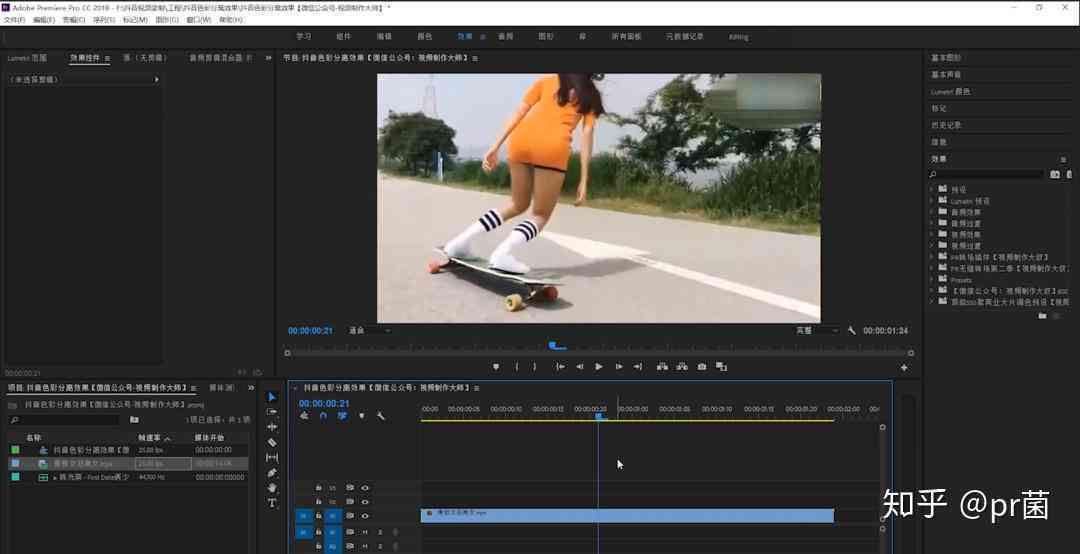The width and height of the screenshot is (1080, 554).
Task: Click the Lift button
Action: pos(662,367)
